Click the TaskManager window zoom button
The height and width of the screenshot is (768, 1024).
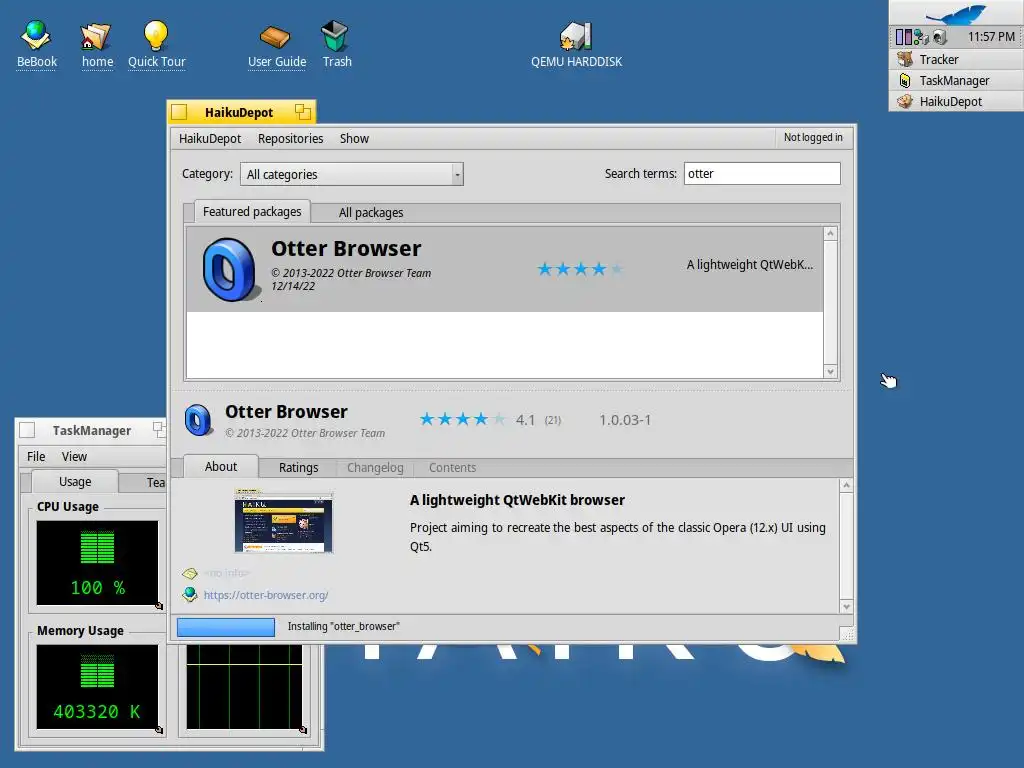point(159,429)
